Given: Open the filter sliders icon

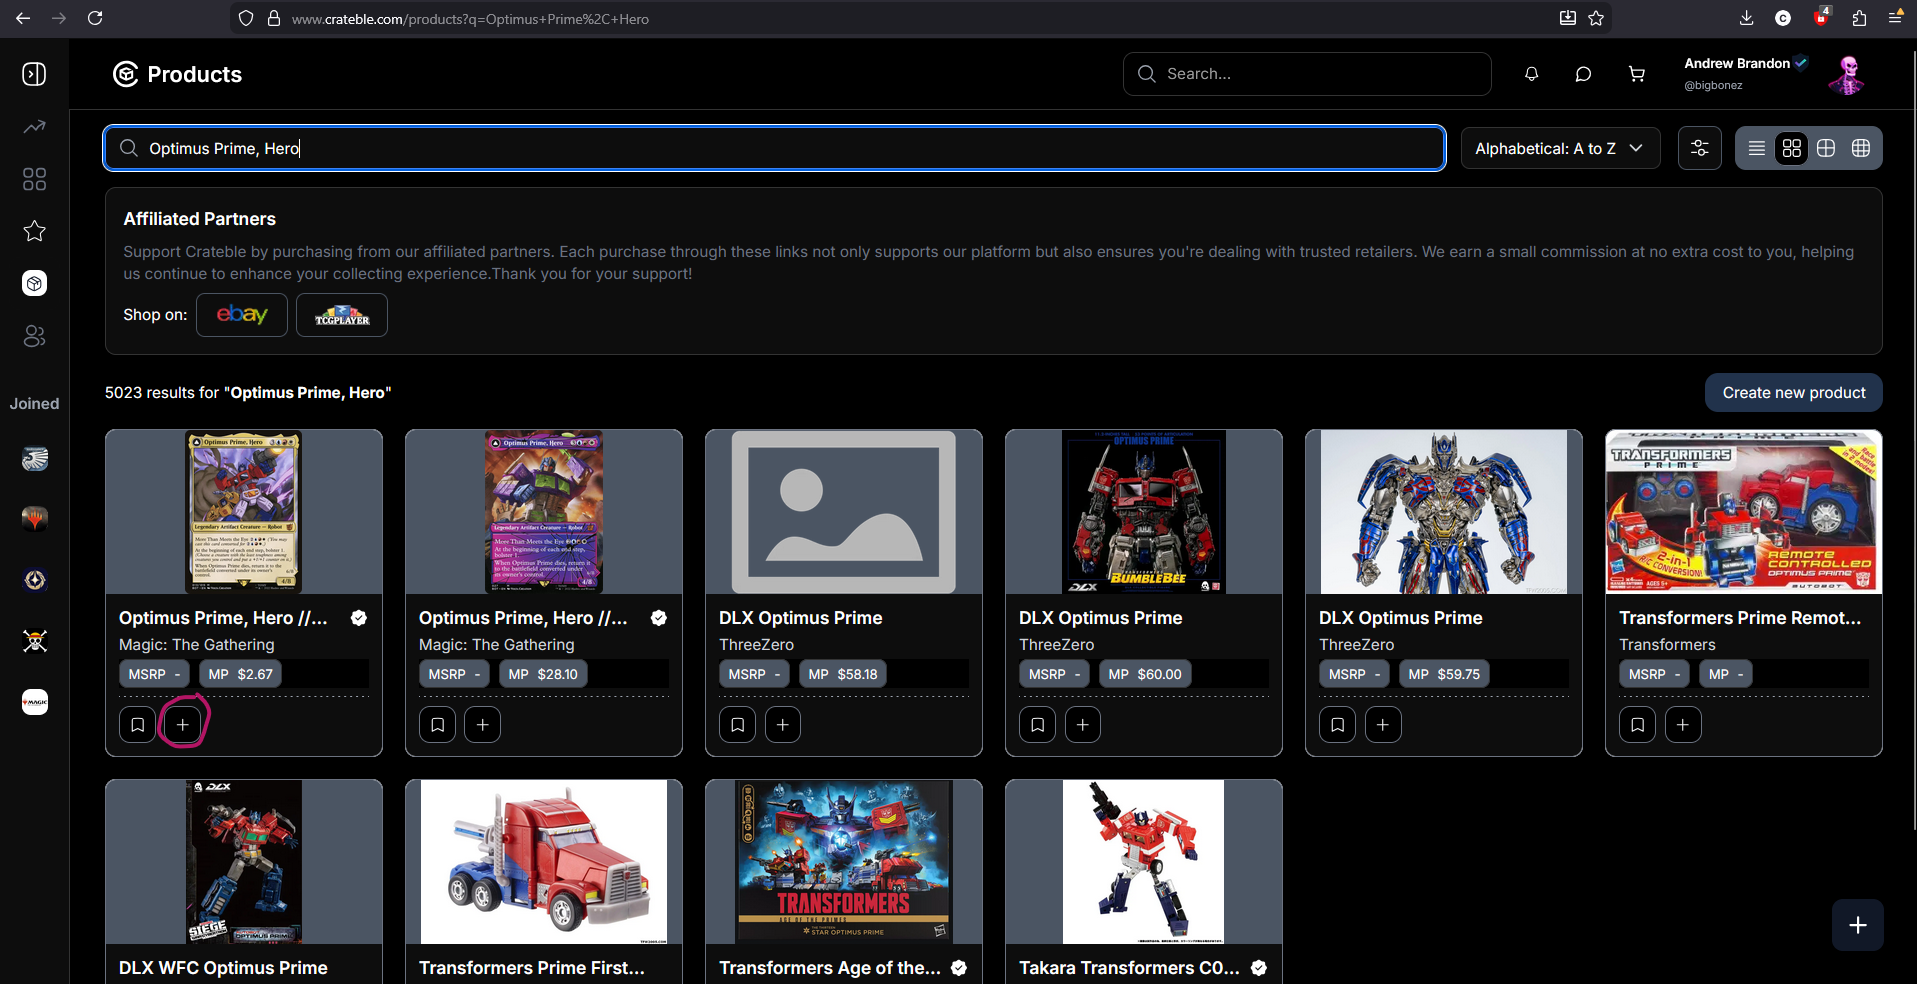Looking at the screenshot, I should [1699, 148].
